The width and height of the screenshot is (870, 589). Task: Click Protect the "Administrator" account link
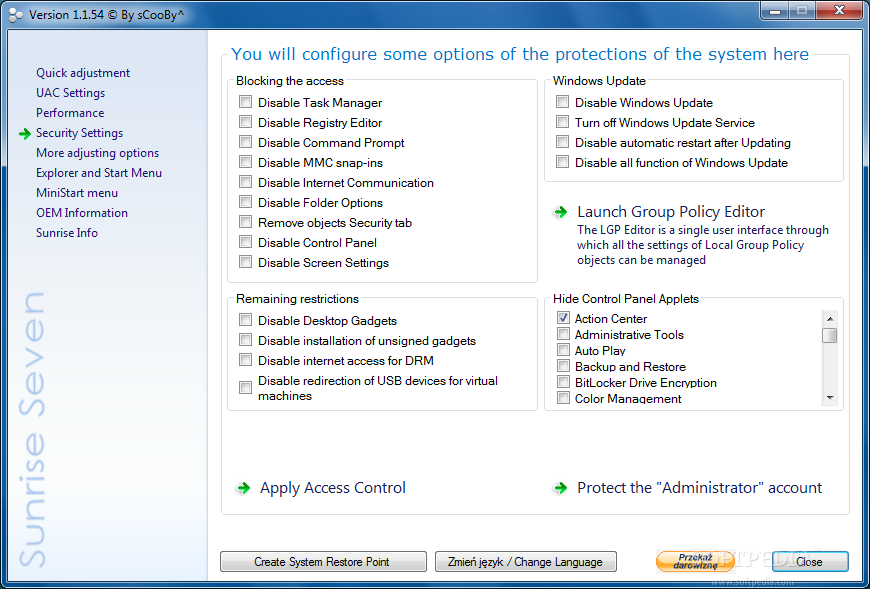(699, 488)
